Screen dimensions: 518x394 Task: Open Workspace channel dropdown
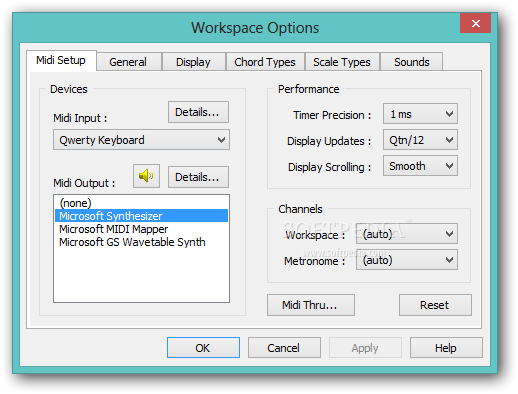(407, 234)
